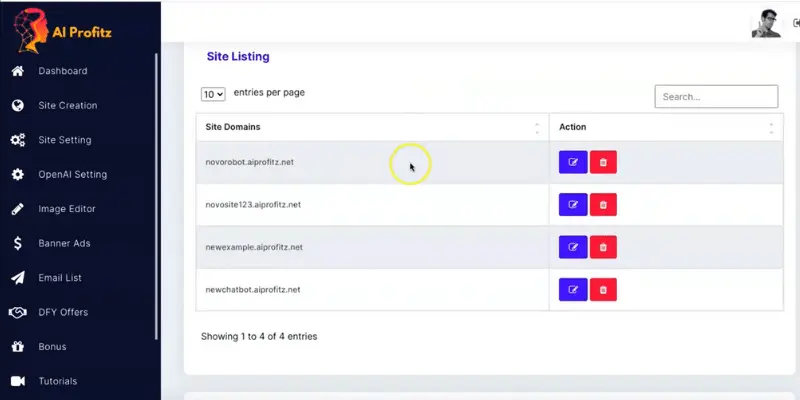Image resolution: width=800 pixels, height=400 pixels.
Task: Click the AI Profitz logo
Action: tap(62, 31)
